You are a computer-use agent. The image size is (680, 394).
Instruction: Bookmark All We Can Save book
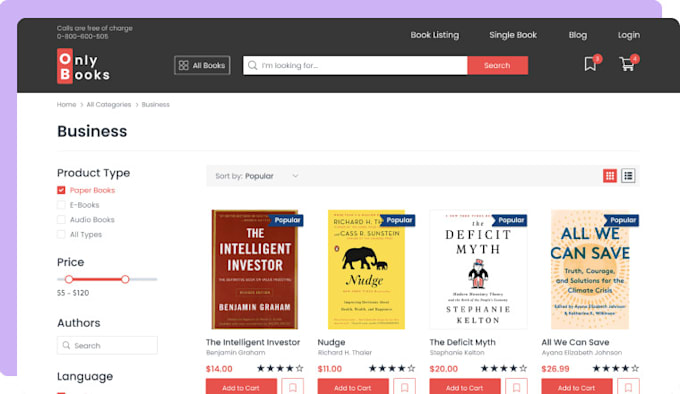(x=628, y=387)
